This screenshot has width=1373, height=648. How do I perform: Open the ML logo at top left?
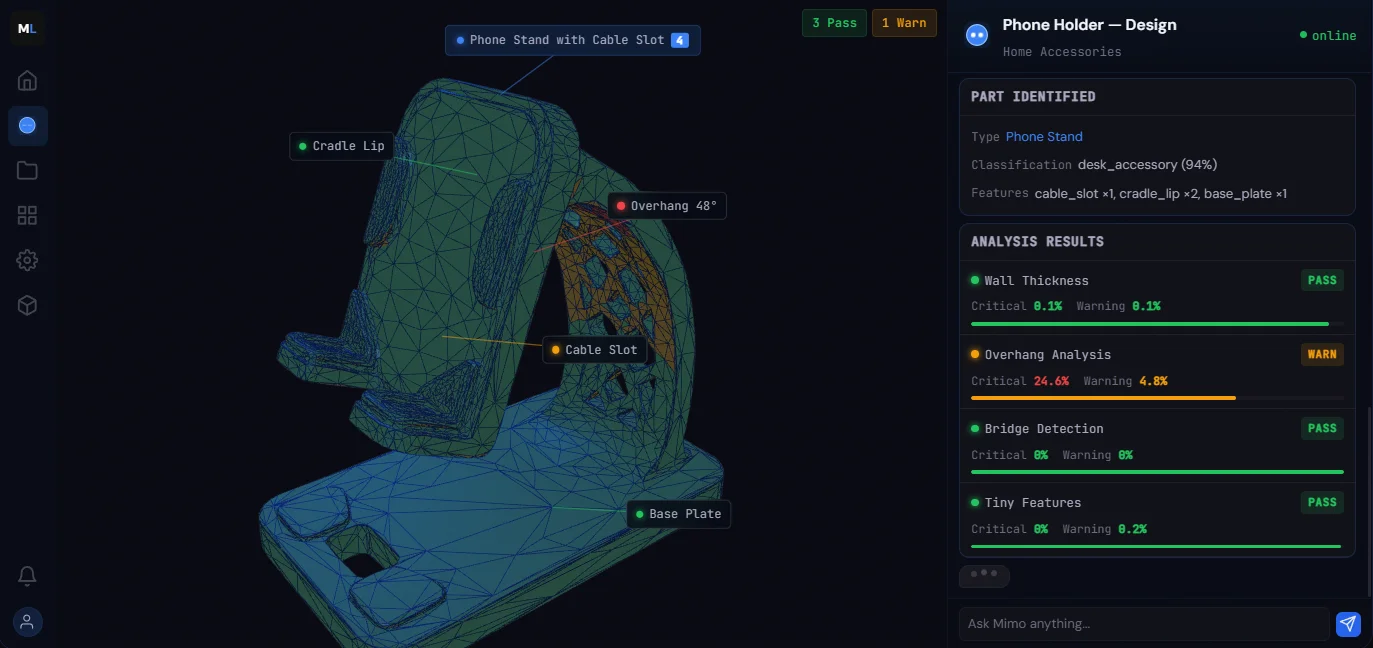pyautogui.click(x=27, y=28)
